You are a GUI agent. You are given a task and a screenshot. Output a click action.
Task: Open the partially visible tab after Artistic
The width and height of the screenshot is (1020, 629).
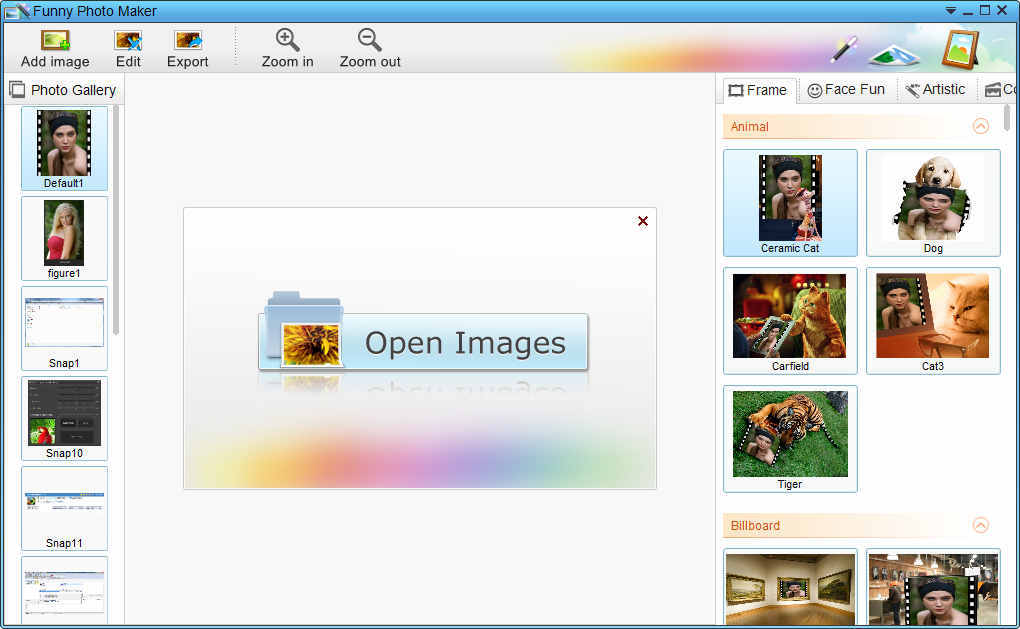tap(999, 90)
